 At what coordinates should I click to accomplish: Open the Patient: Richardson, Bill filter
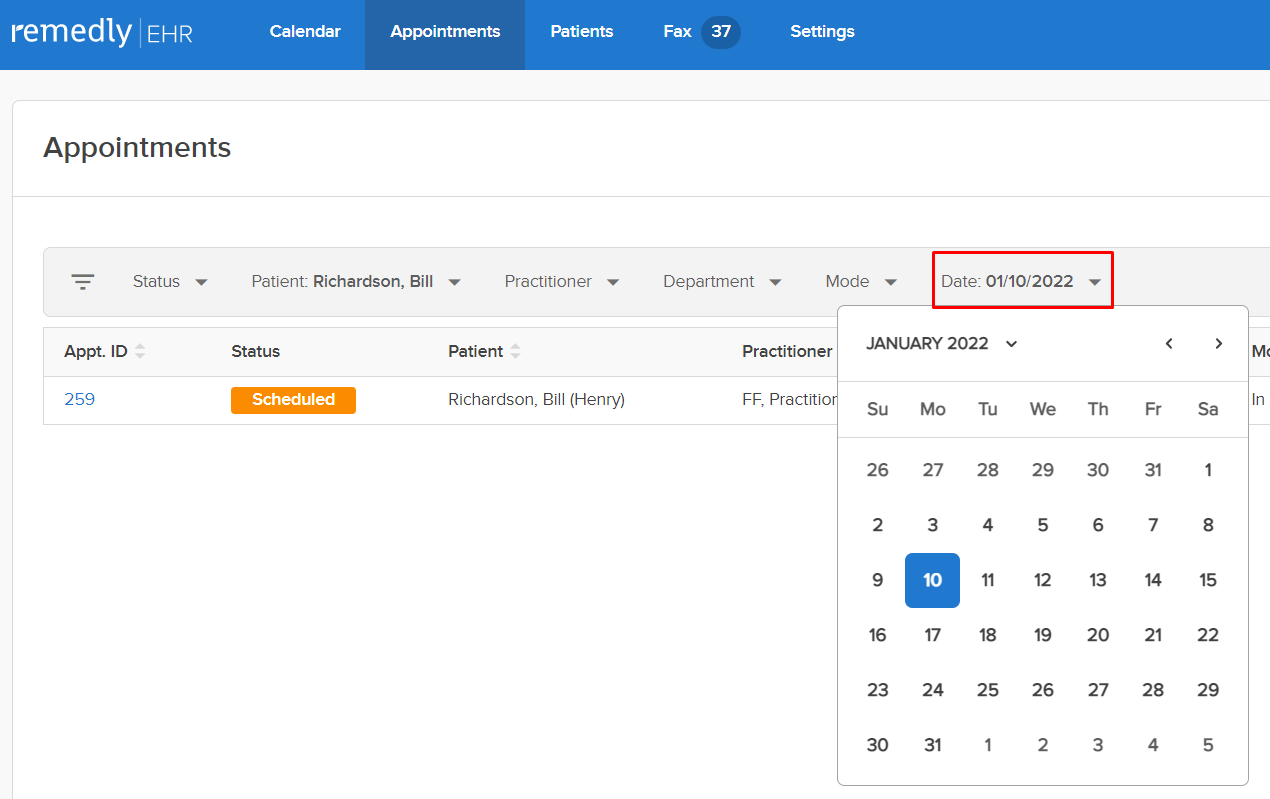coord(356,282)
